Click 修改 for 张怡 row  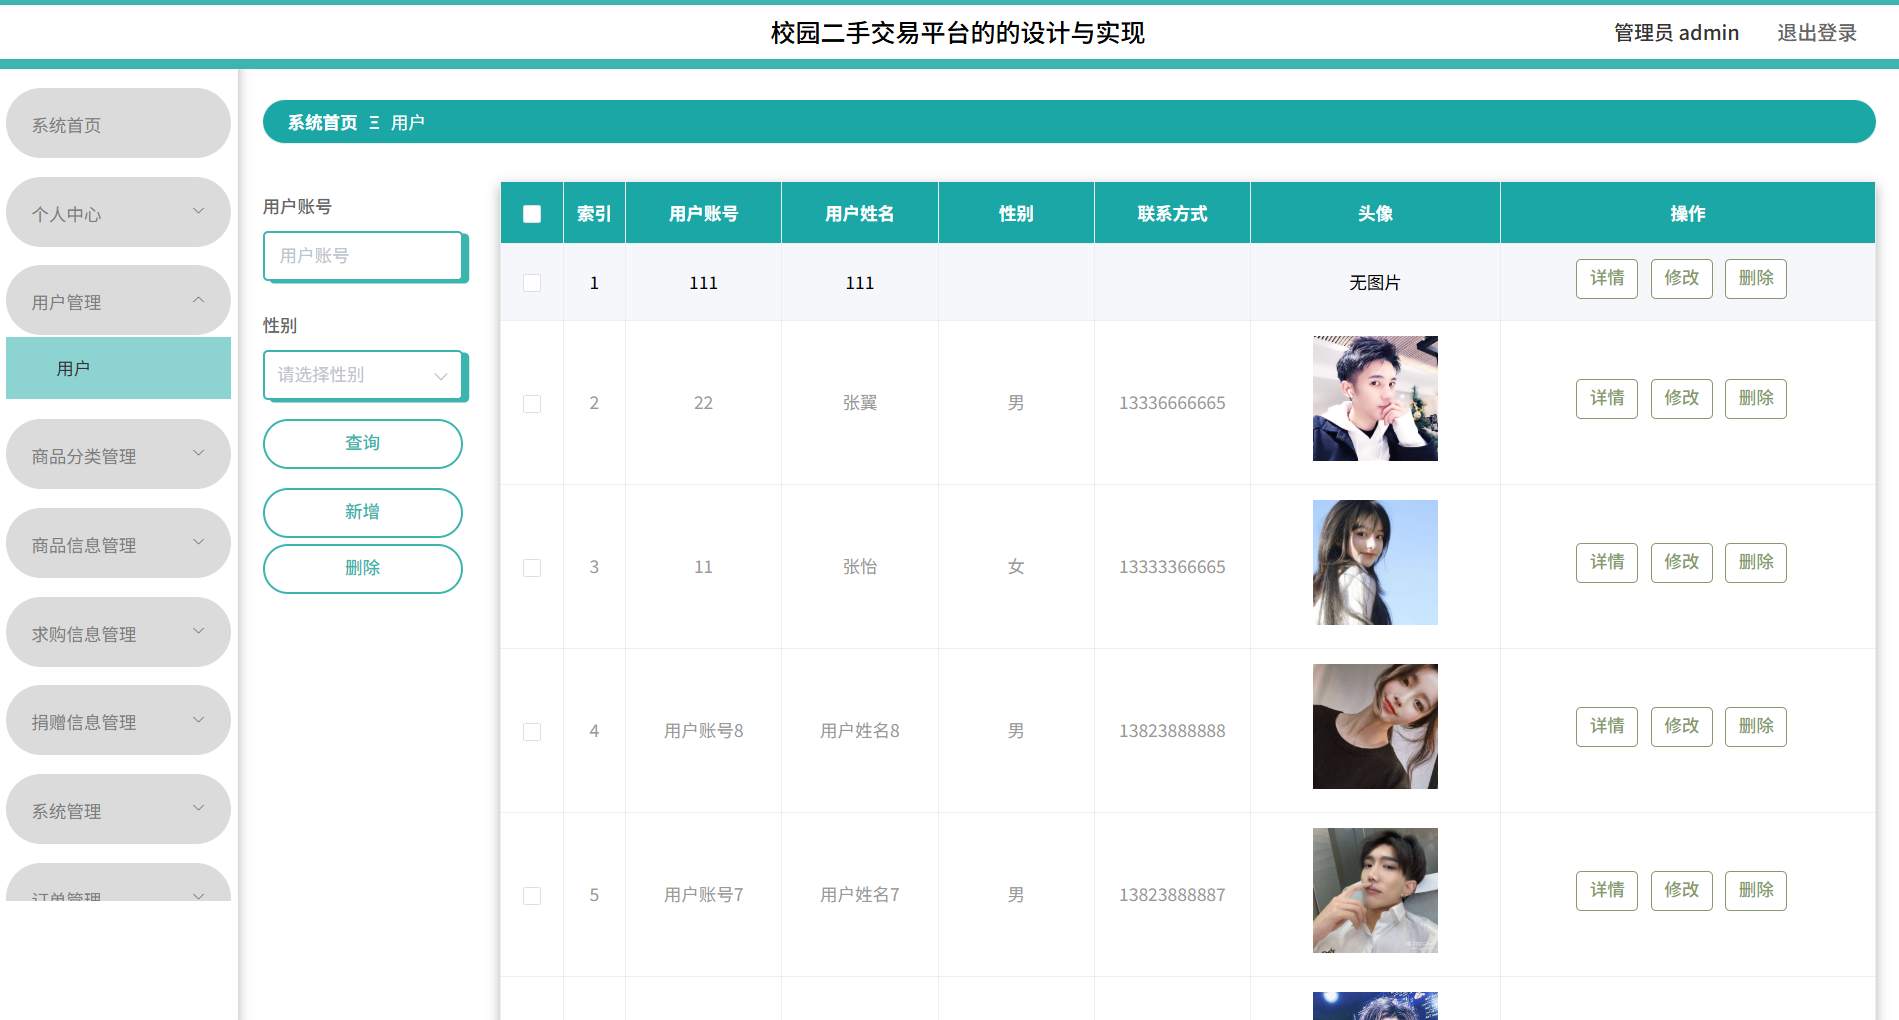pyautogui.click(x=1681, y=563)
